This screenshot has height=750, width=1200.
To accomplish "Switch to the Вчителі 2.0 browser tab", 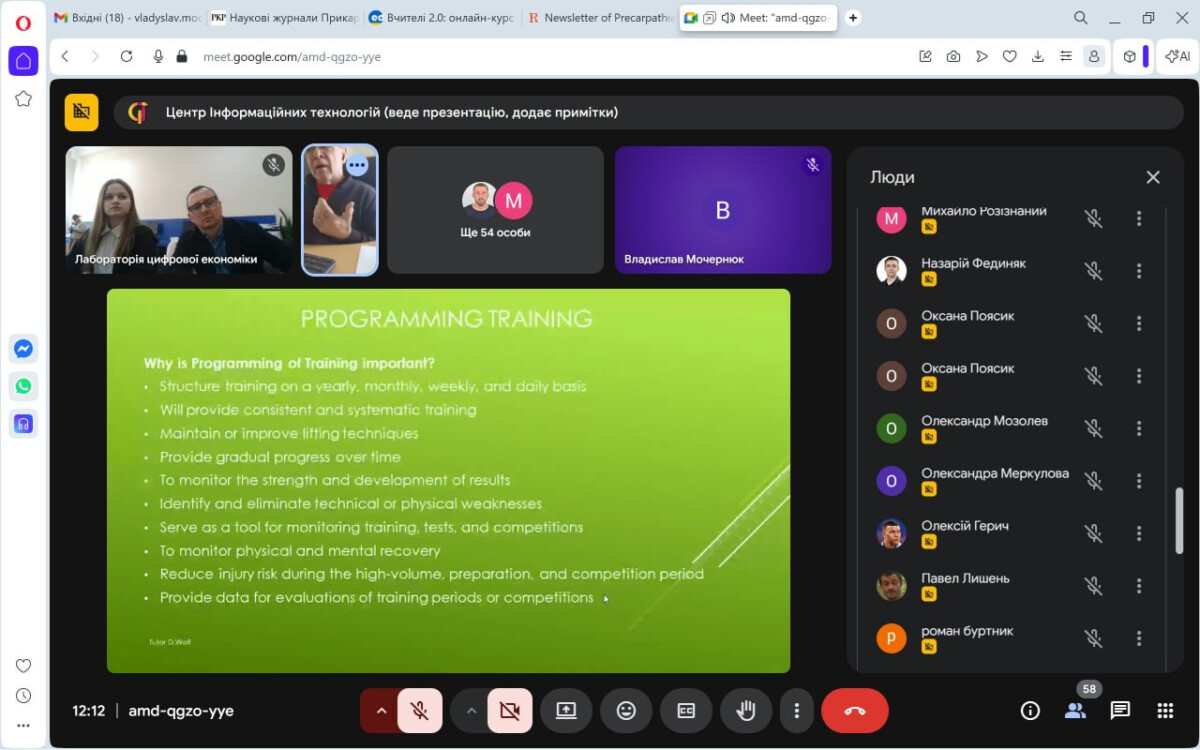I will [x=438, y=17].
